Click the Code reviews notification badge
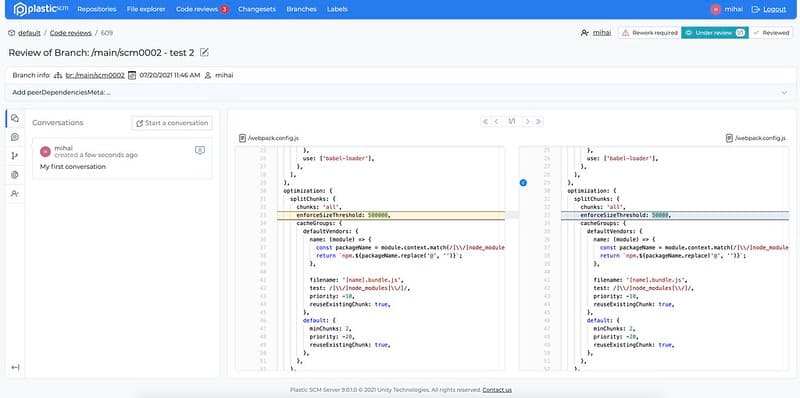Viewport: 800px width, 398px height. pyautogui.click(x=224, y=9)
